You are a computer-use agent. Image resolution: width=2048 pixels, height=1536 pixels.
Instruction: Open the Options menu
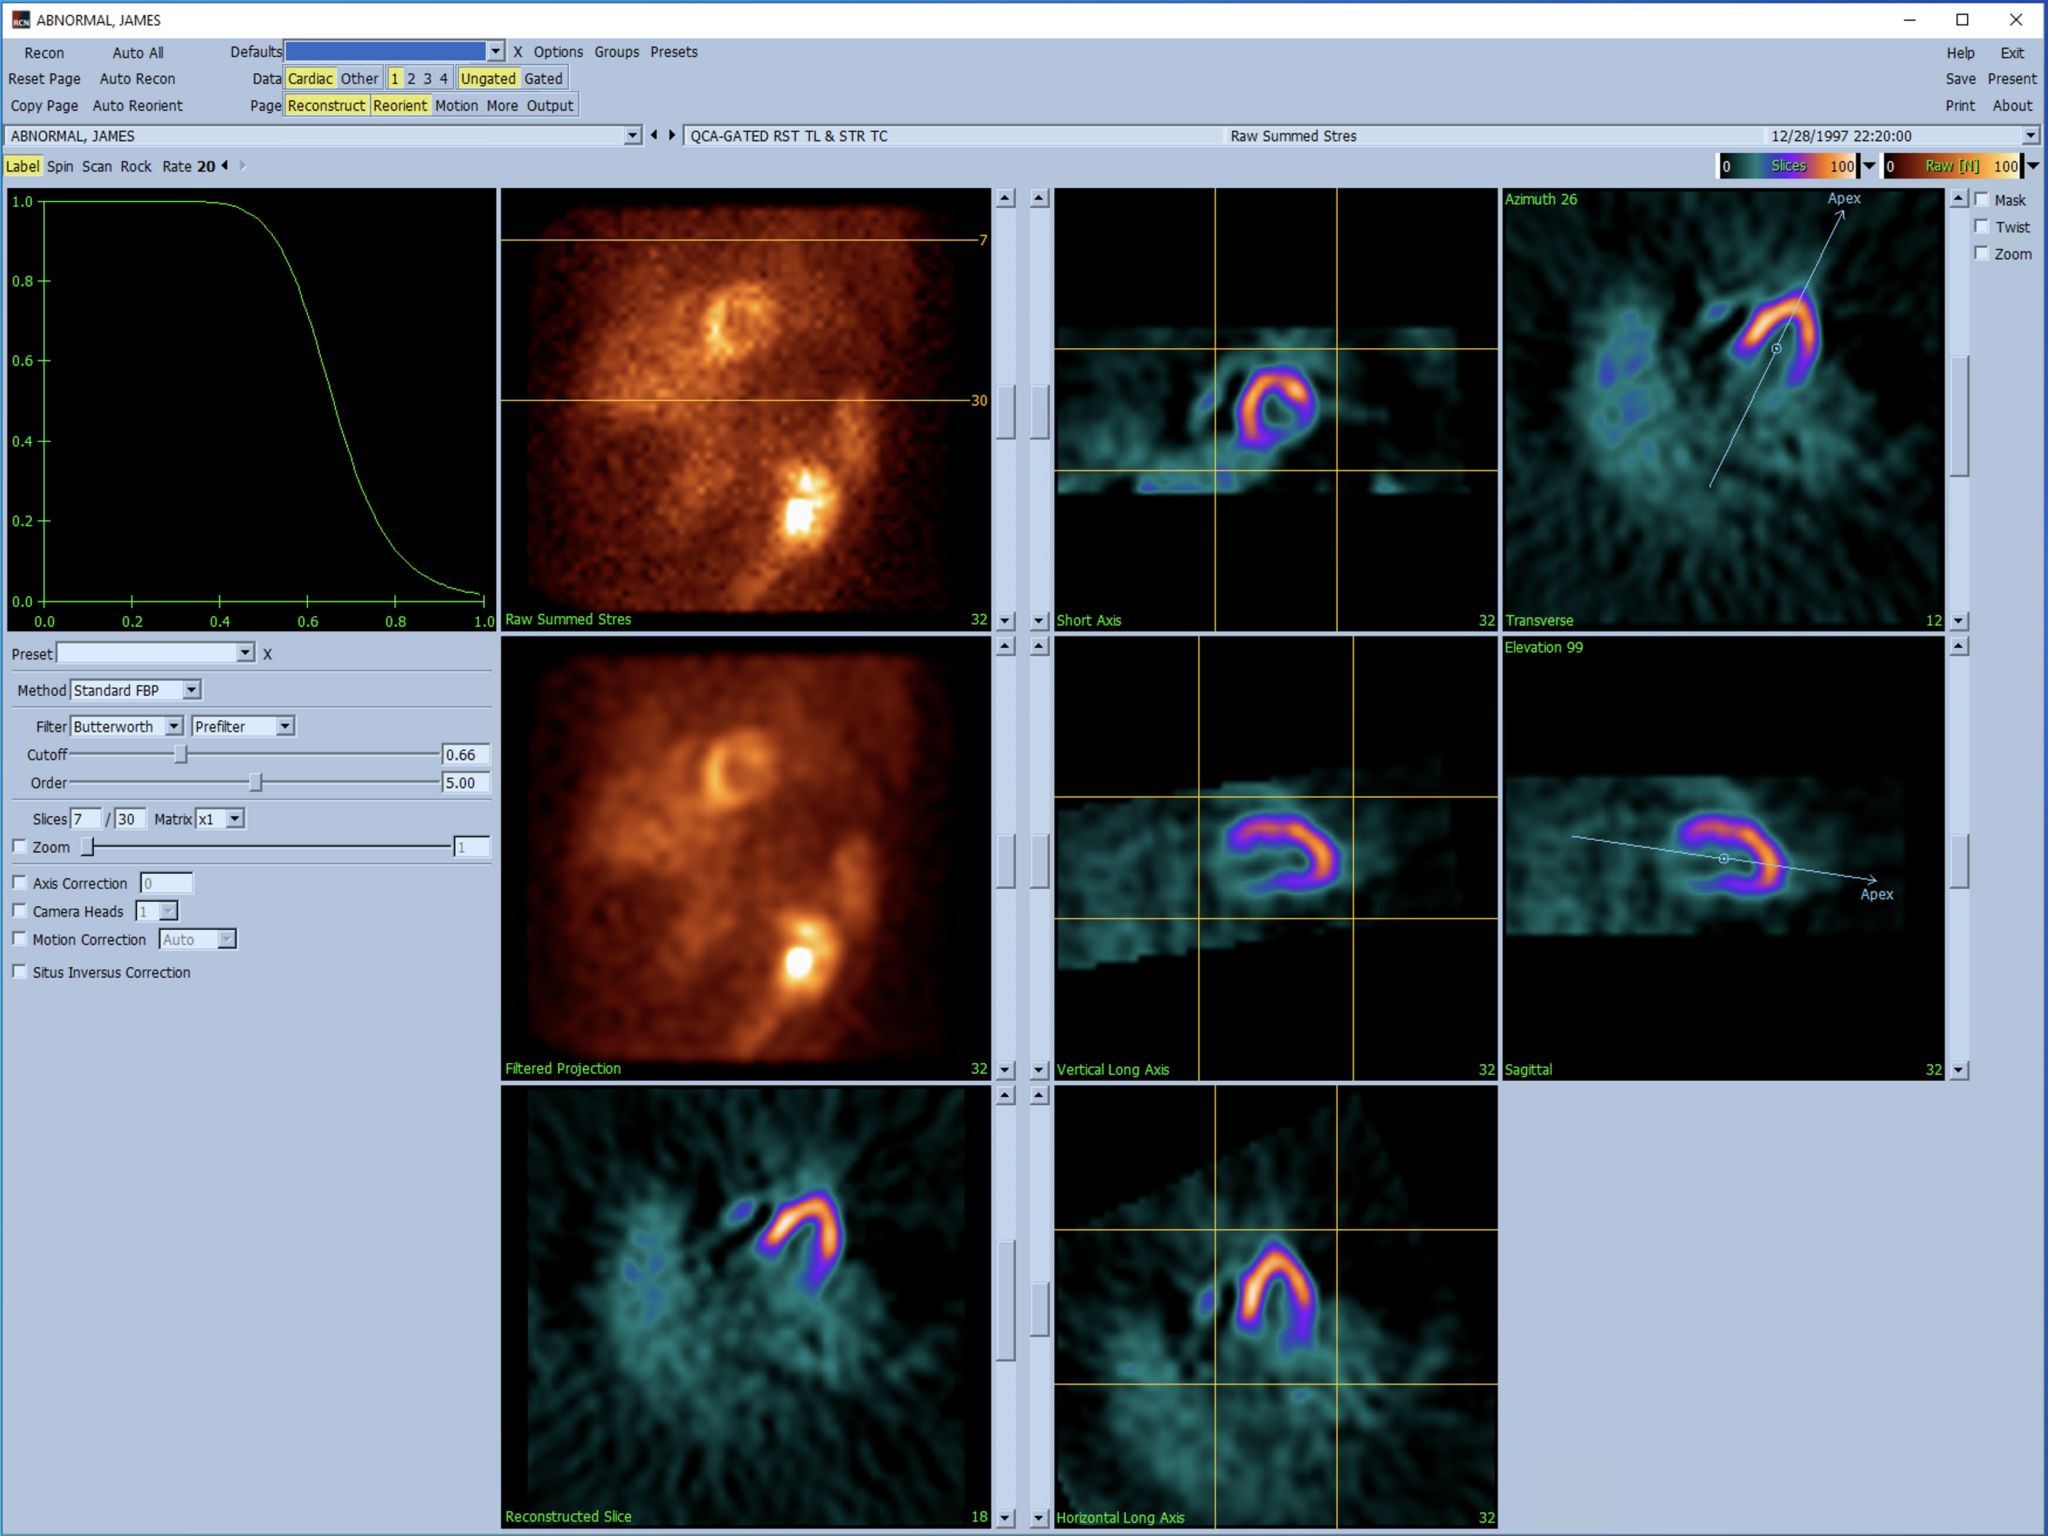557,52
